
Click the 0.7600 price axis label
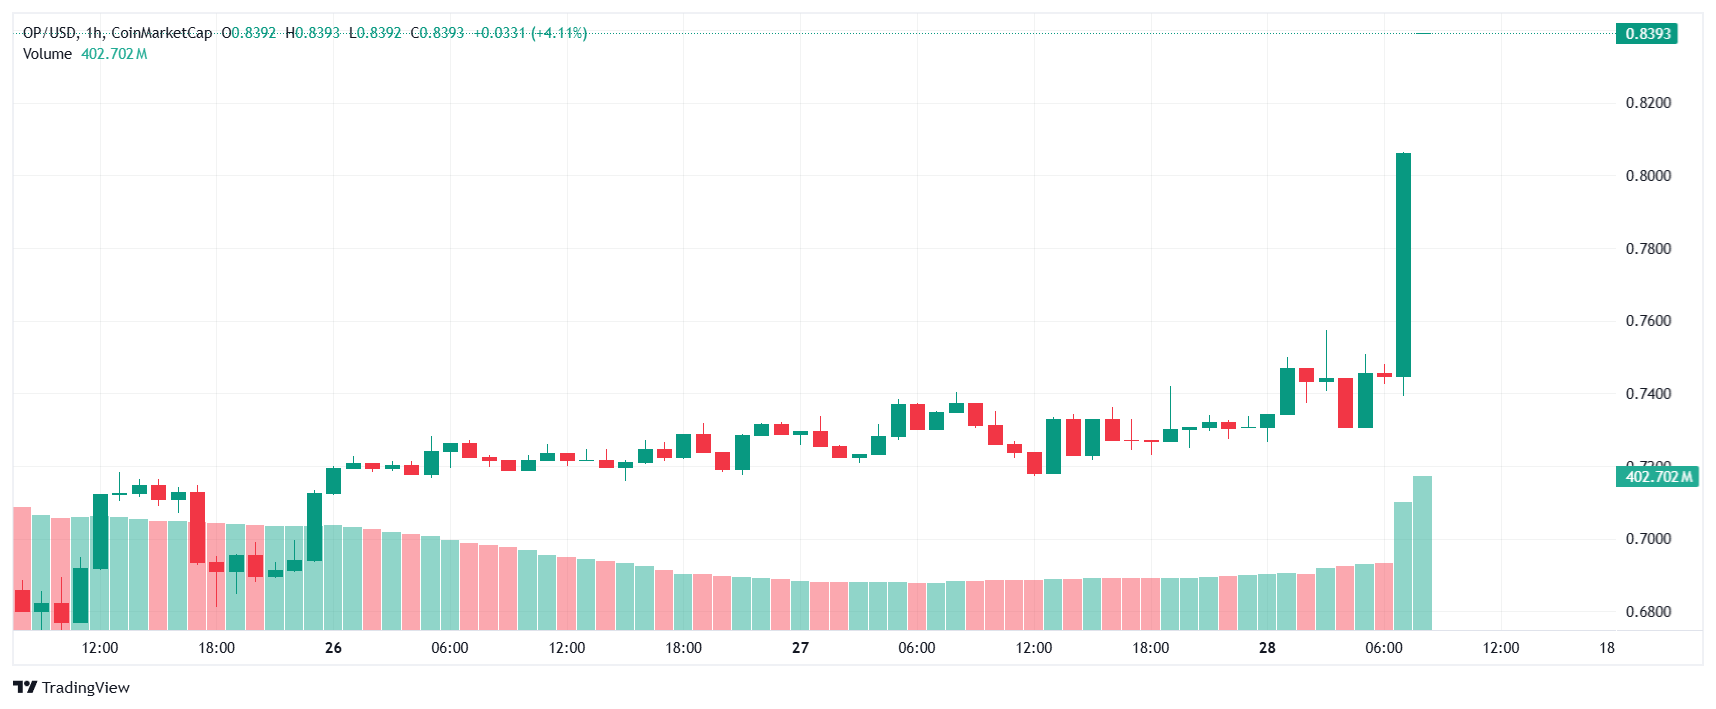pyautogui.click(x=1648, y=321)
